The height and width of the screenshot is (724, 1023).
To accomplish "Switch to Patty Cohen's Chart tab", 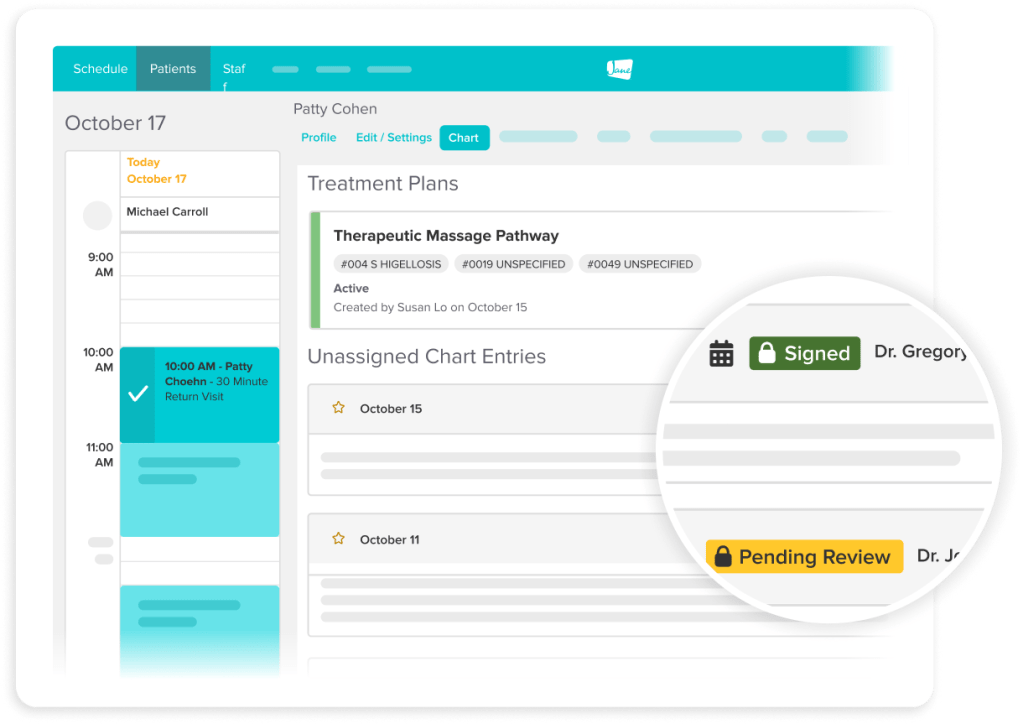I will (x=463, y=137).
